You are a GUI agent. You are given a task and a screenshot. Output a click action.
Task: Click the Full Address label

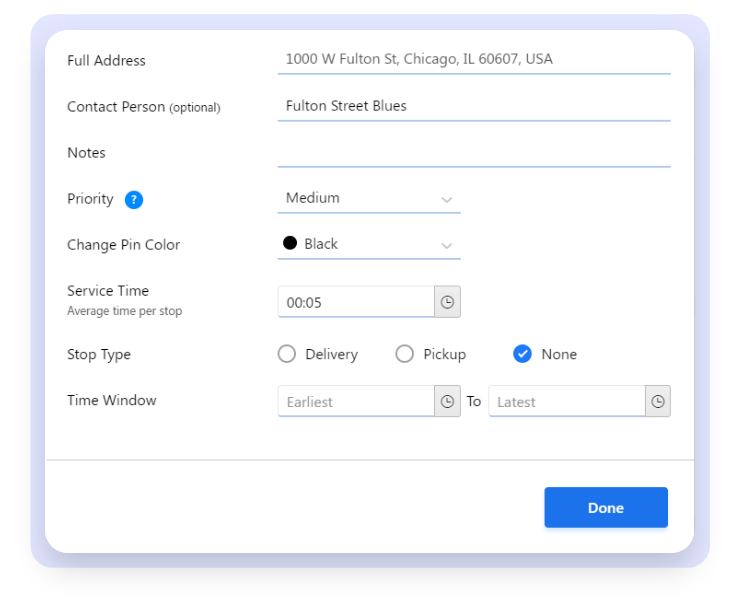(107, 61)
